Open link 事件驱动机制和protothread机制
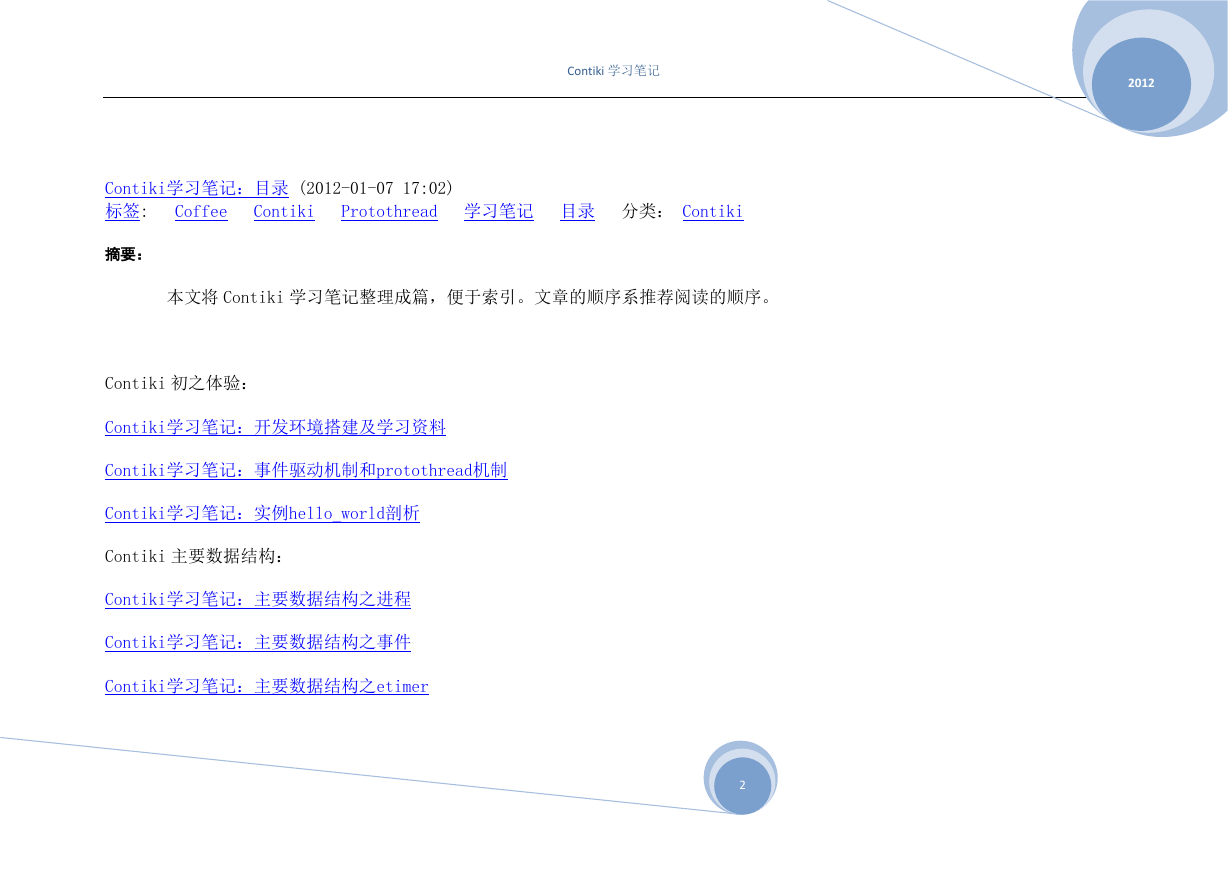The image size is (1228, 869). point(306,470)
